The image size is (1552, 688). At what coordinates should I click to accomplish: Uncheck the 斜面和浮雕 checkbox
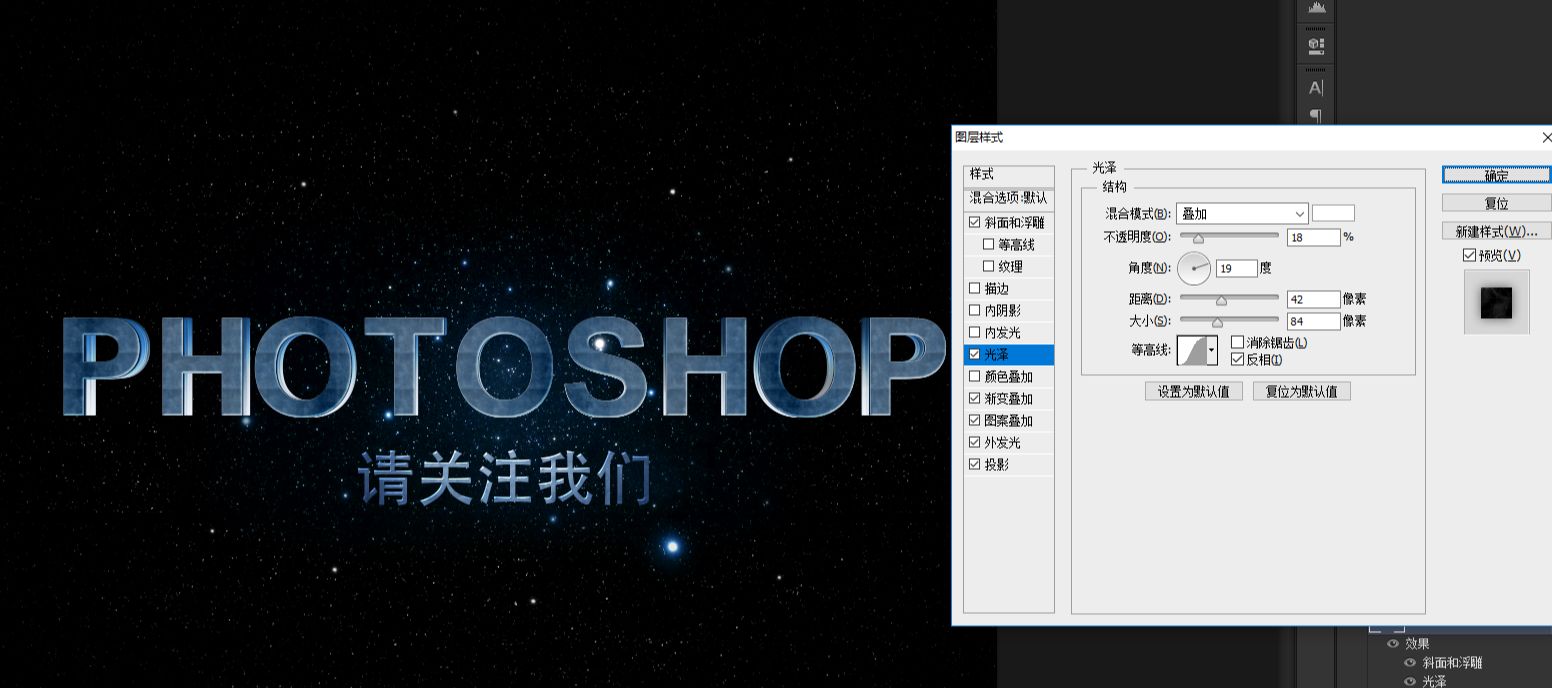[975, 223]
